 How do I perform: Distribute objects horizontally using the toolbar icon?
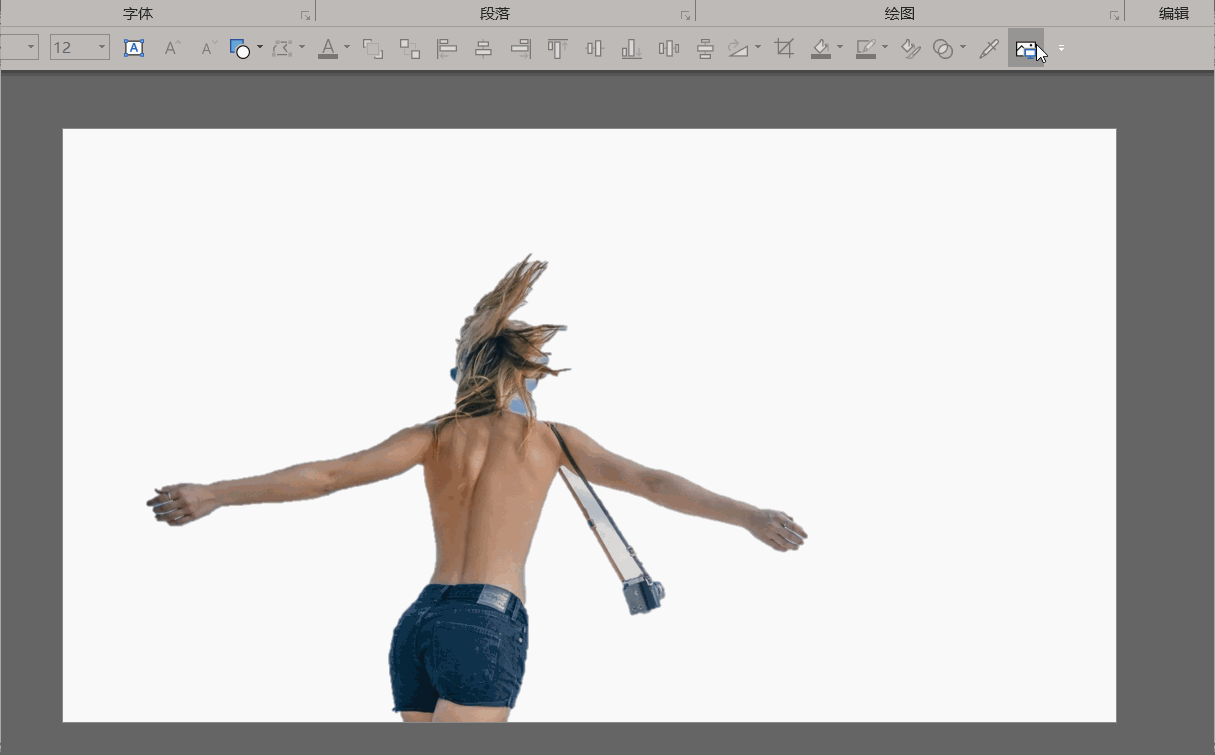click(x=668, y=48)
